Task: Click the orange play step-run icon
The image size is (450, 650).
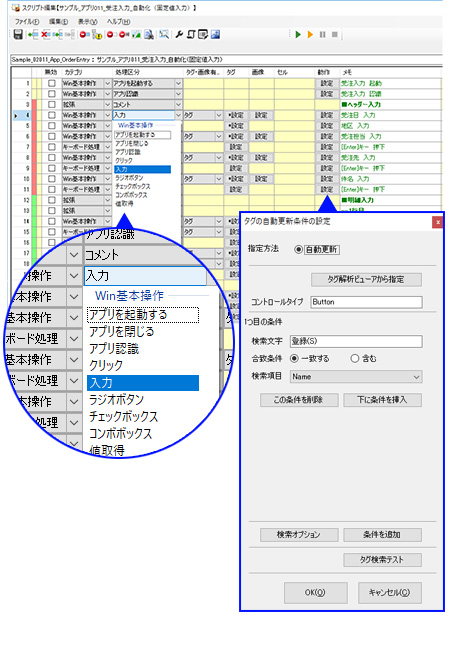Action: (310, 34)
